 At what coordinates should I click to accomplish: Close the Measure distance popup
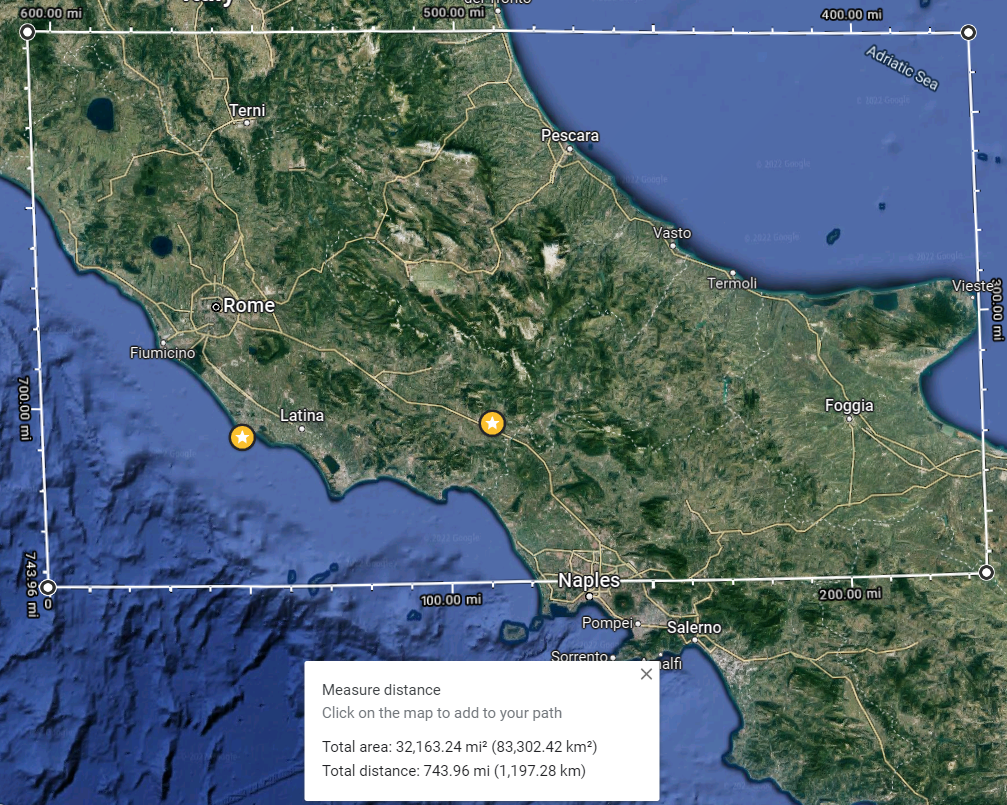(646, 674)
